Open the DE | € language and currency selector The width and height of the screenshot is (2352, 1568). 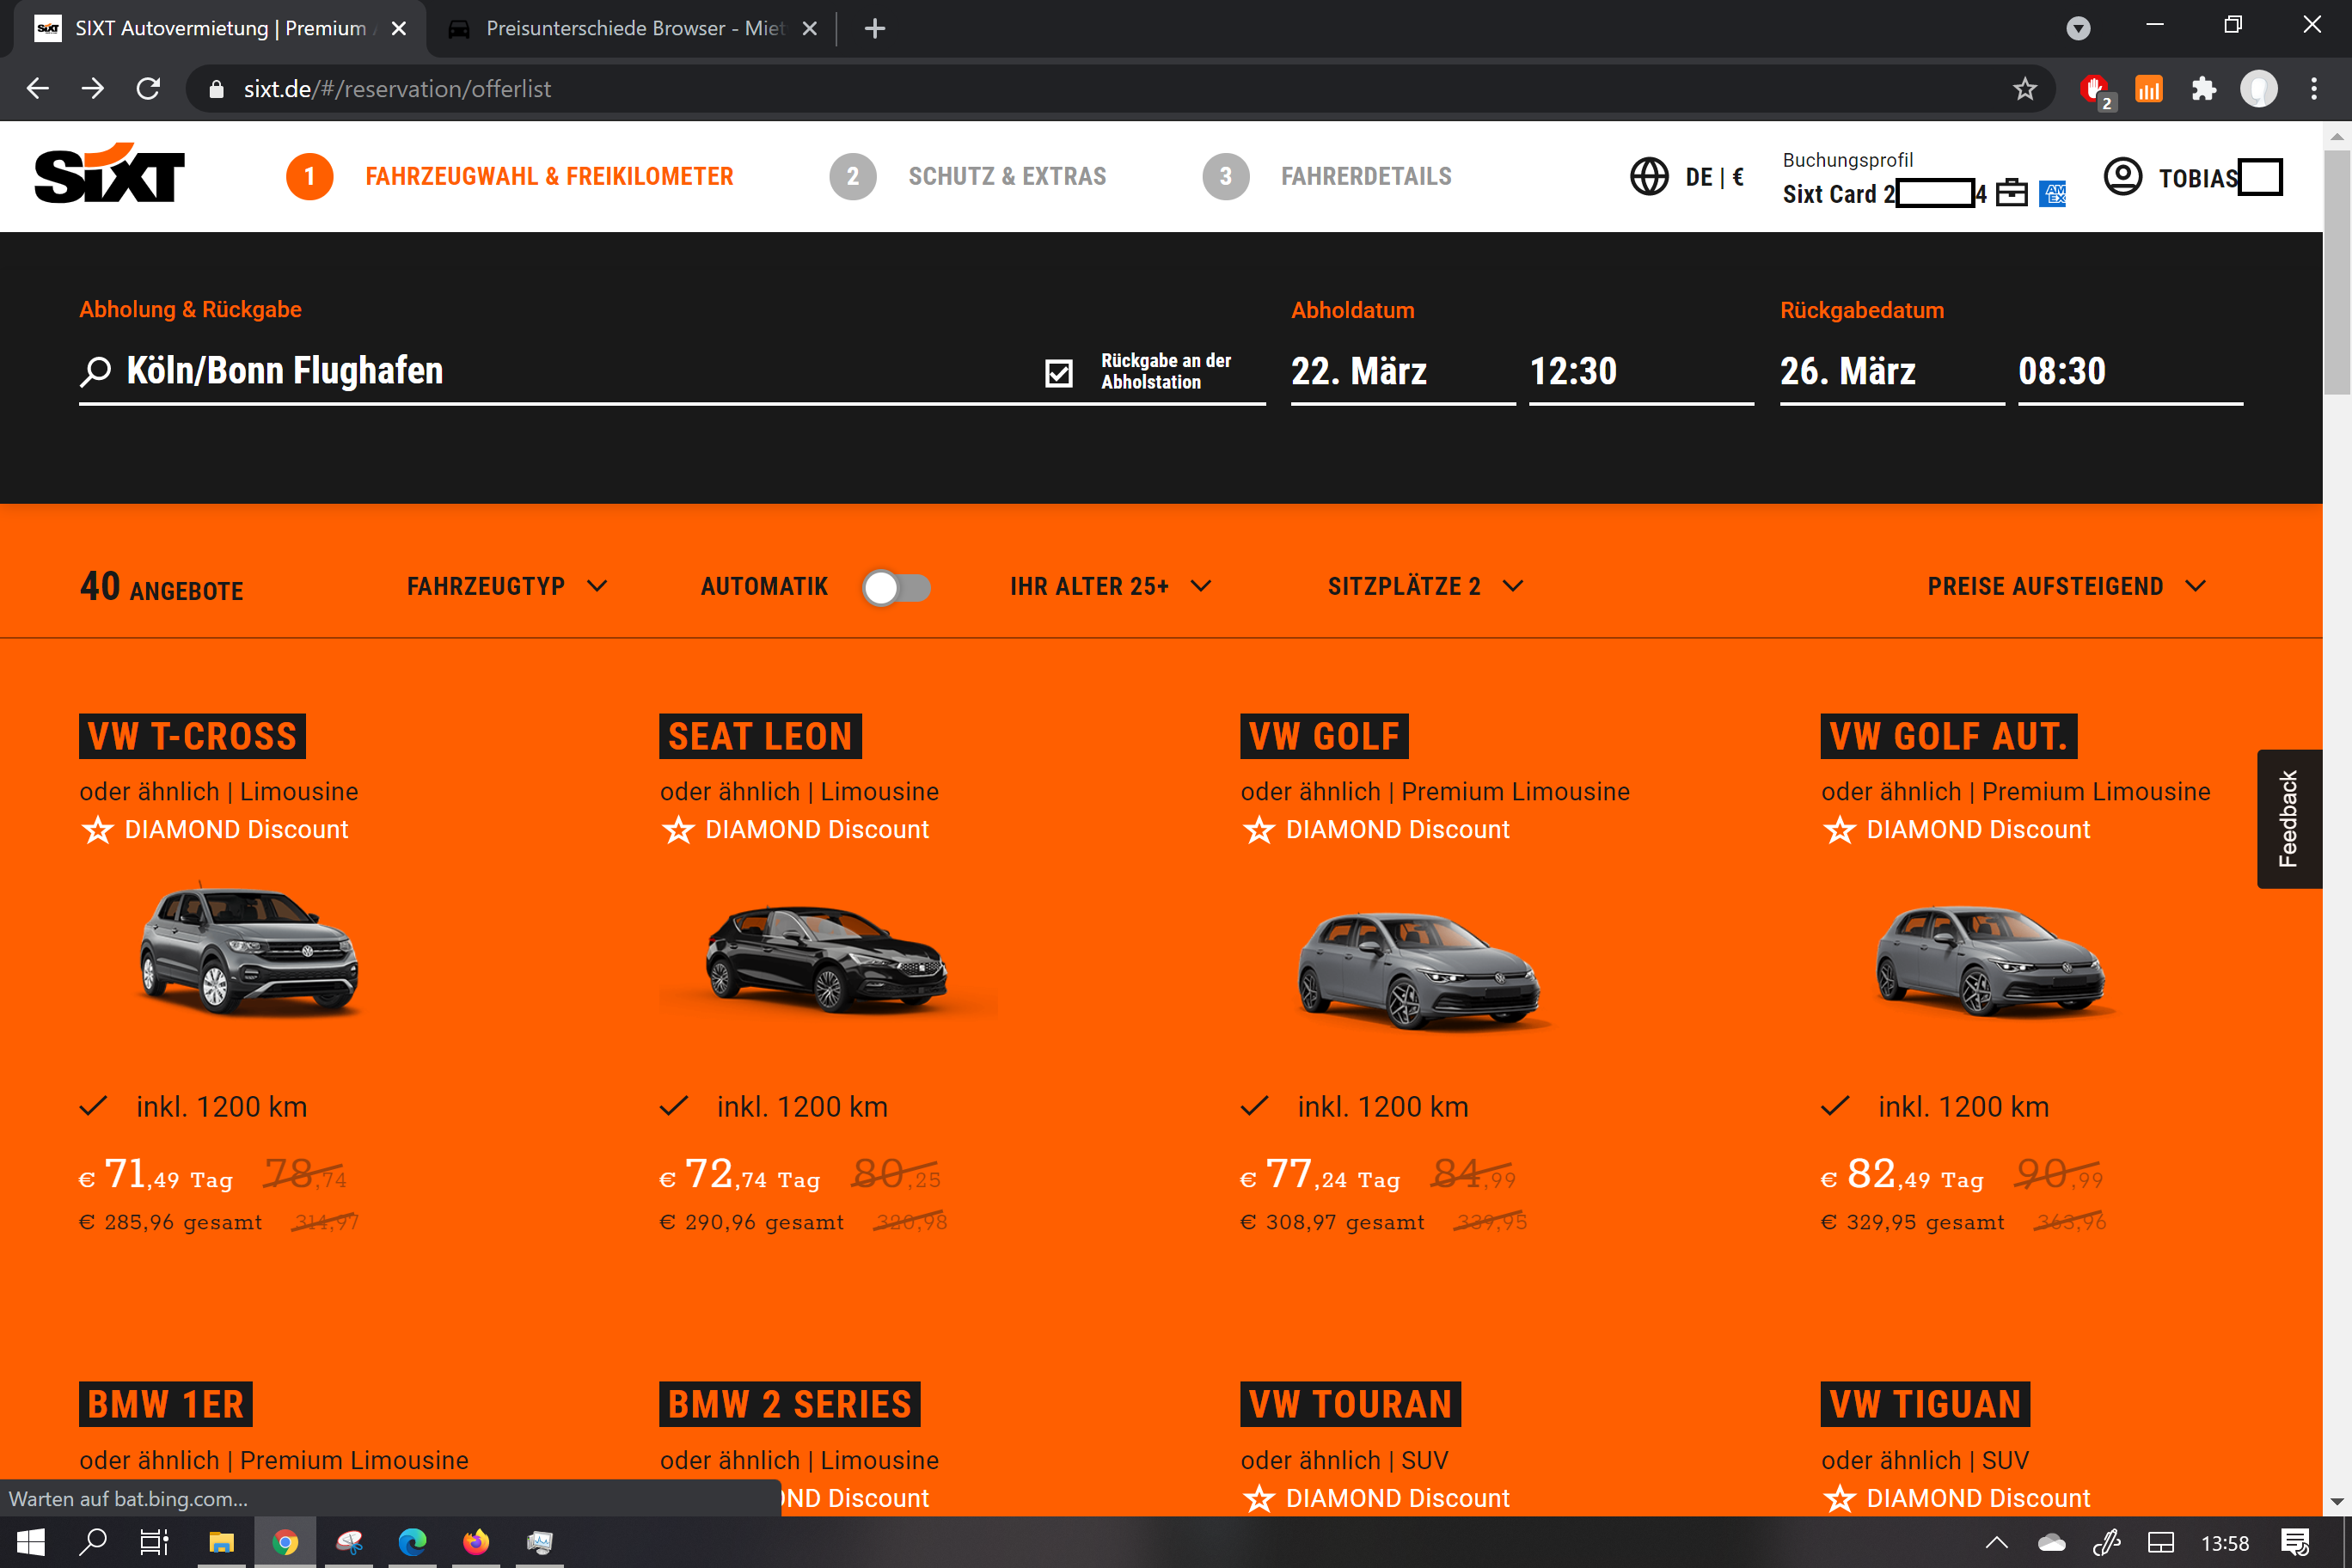click(1714, 177)
